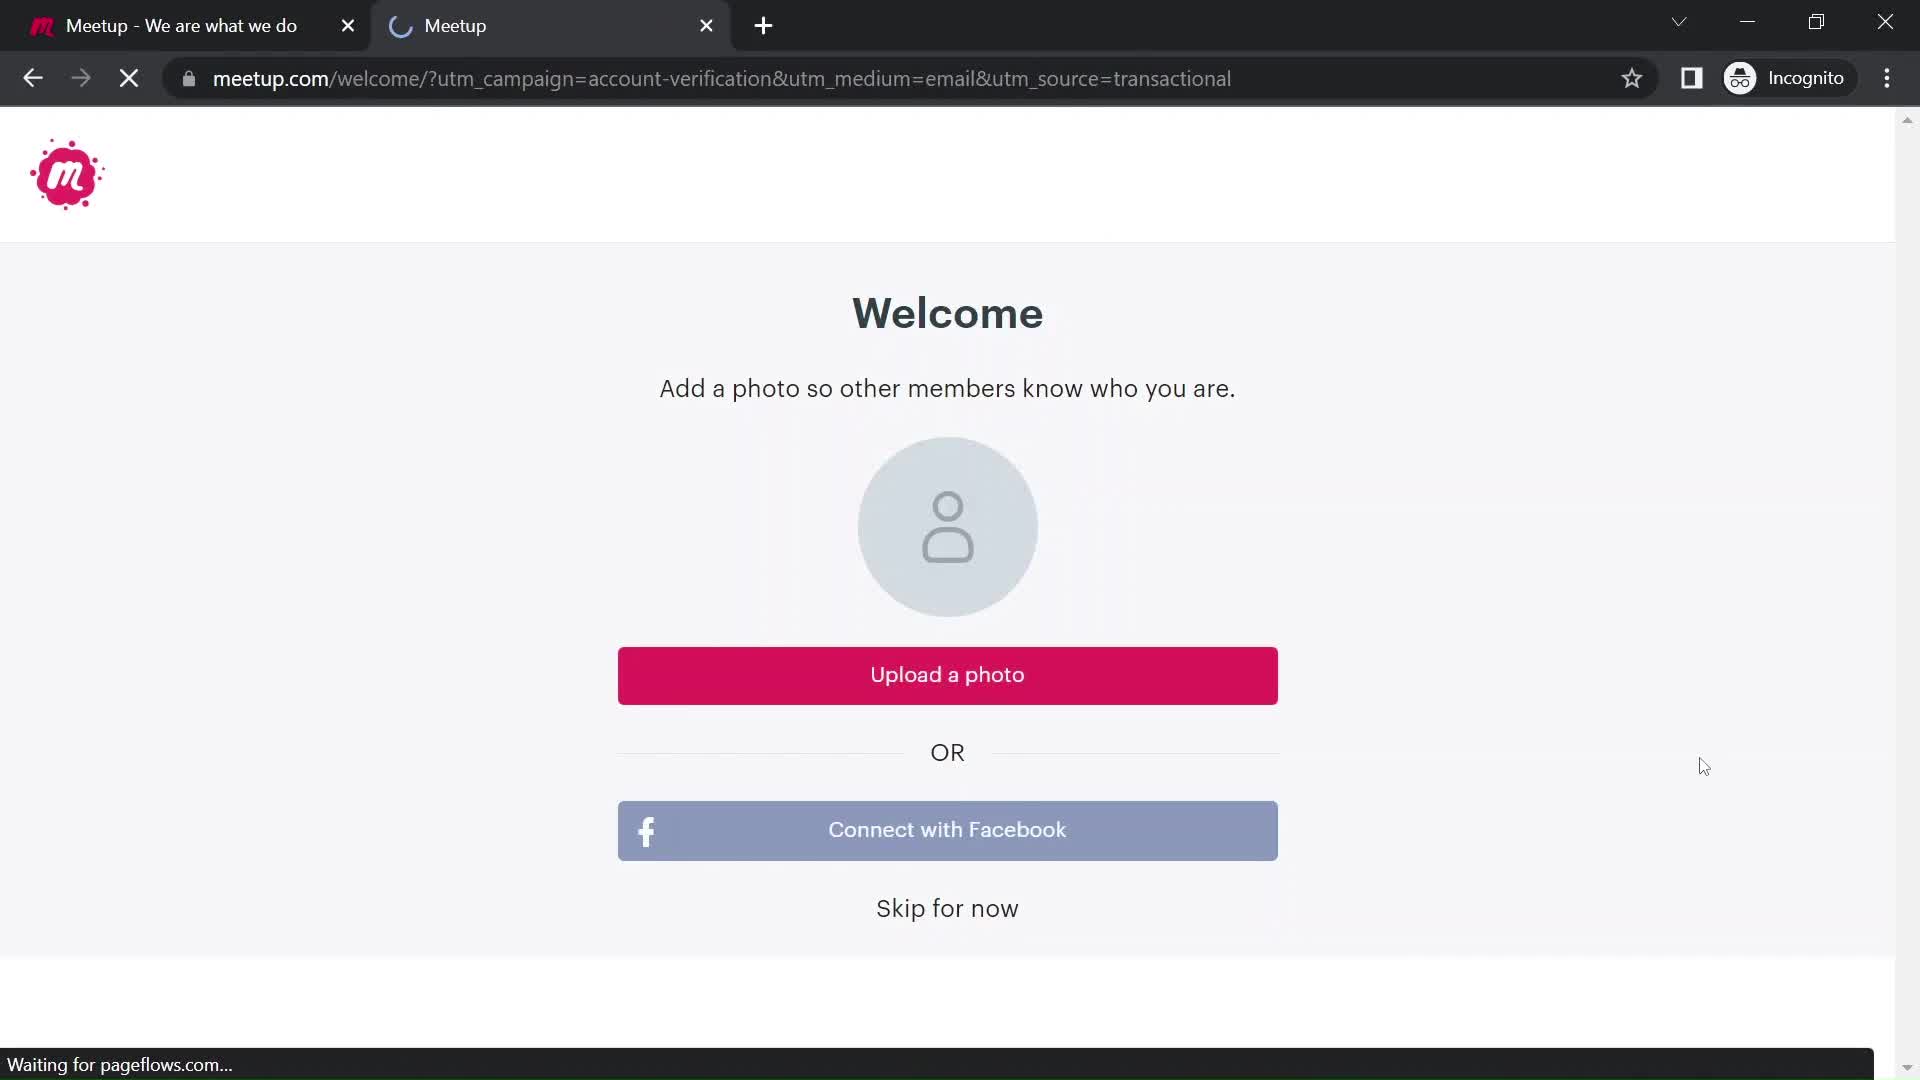Click the bookmark star icon in address bar
The width and height of the screenshot is (1920, 1080).
click(1631, 78)
